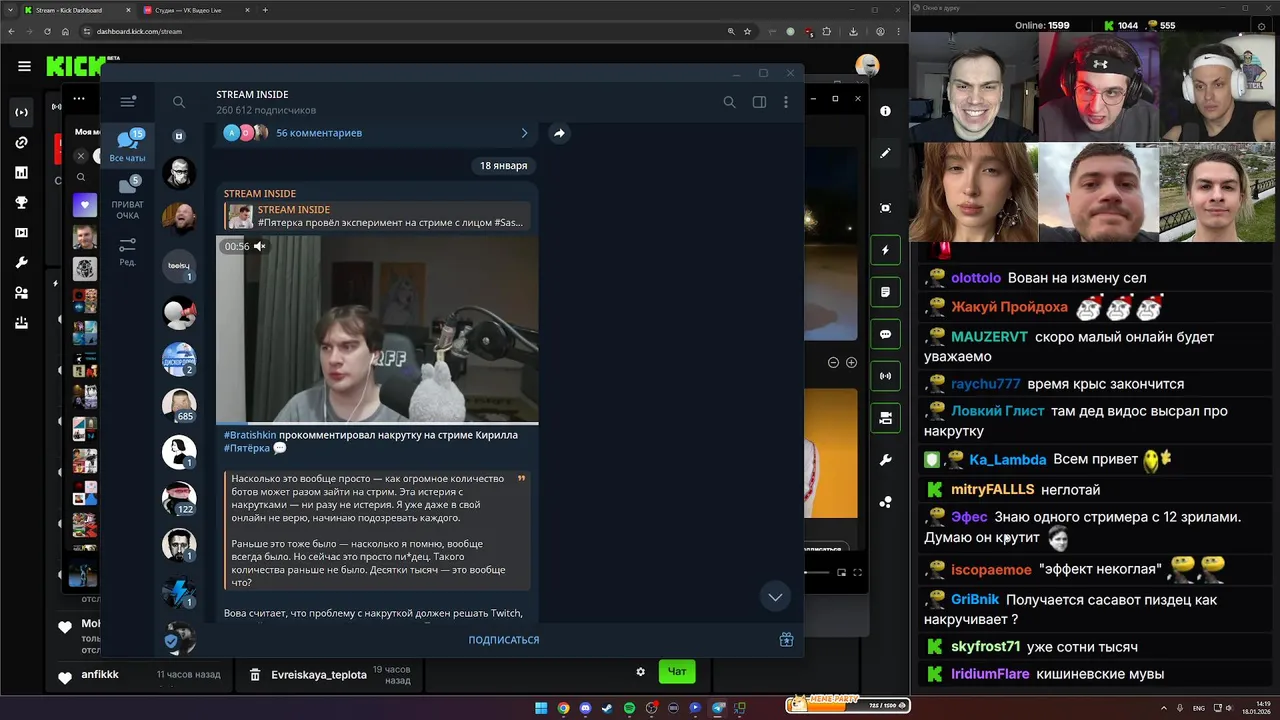
Task: Click the settings gear beside the Чат button
Action: (x=641, y=672)
